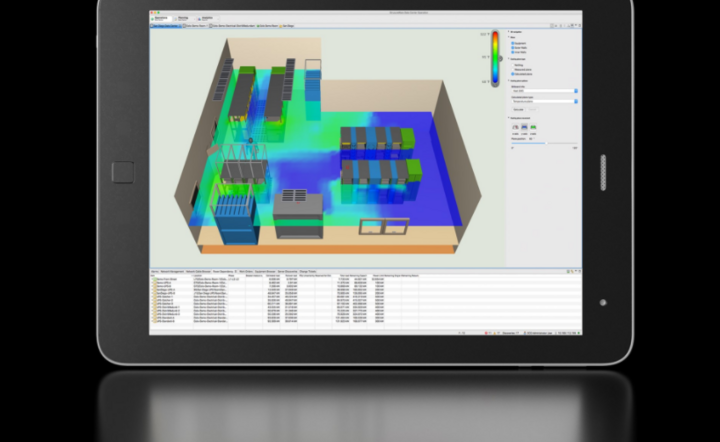Toggle the Equipment visibility checkbox
The height and width of the screenshot is (442, 720).
point(513,43)
